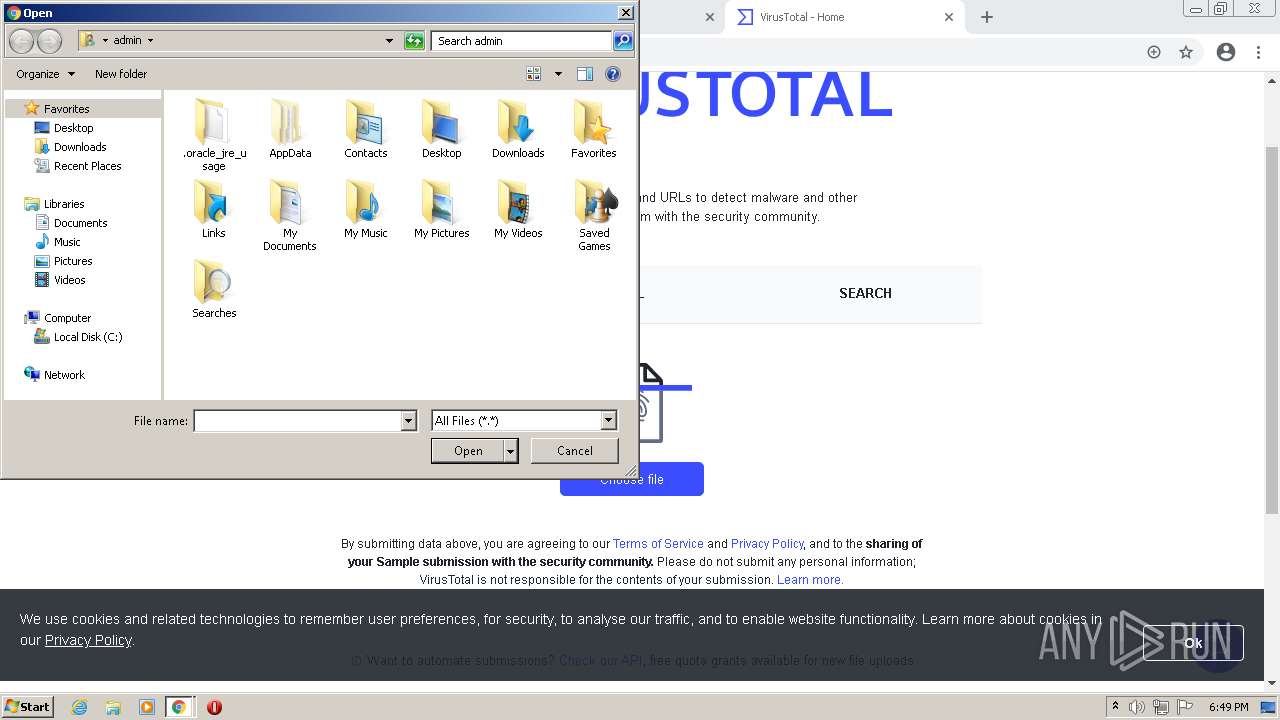Change the view layout icon

[x=534, y=74]
